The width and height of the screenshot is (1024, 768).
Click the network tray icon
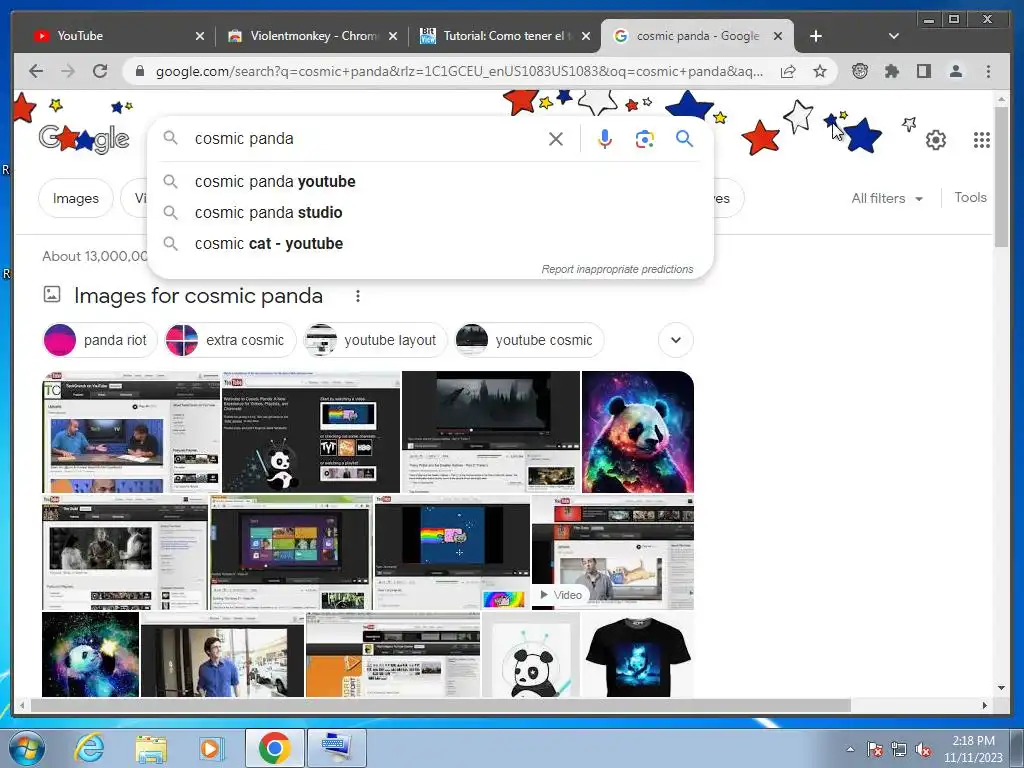click(x=899, y=750)
